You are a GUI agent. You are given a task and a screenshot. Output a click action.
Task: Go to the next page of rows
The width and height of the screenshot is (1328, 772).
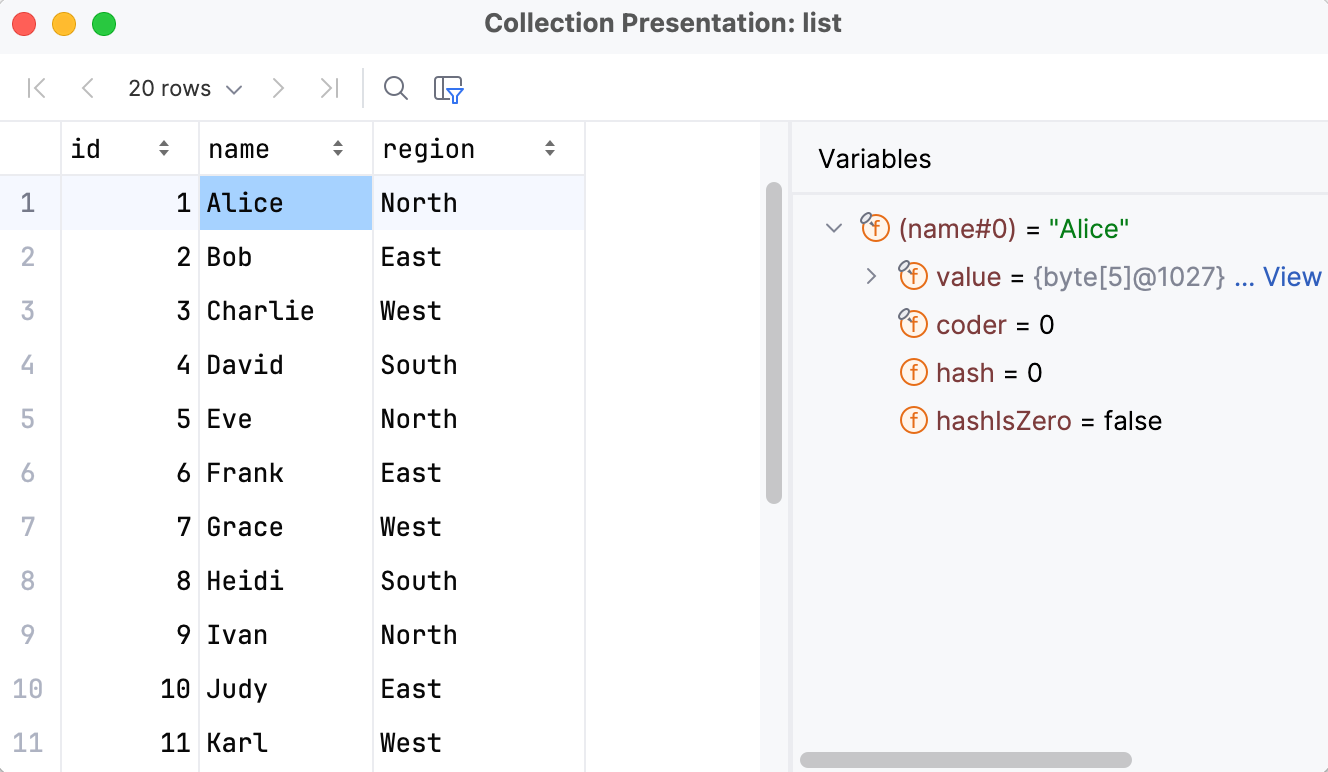[278, 88]
